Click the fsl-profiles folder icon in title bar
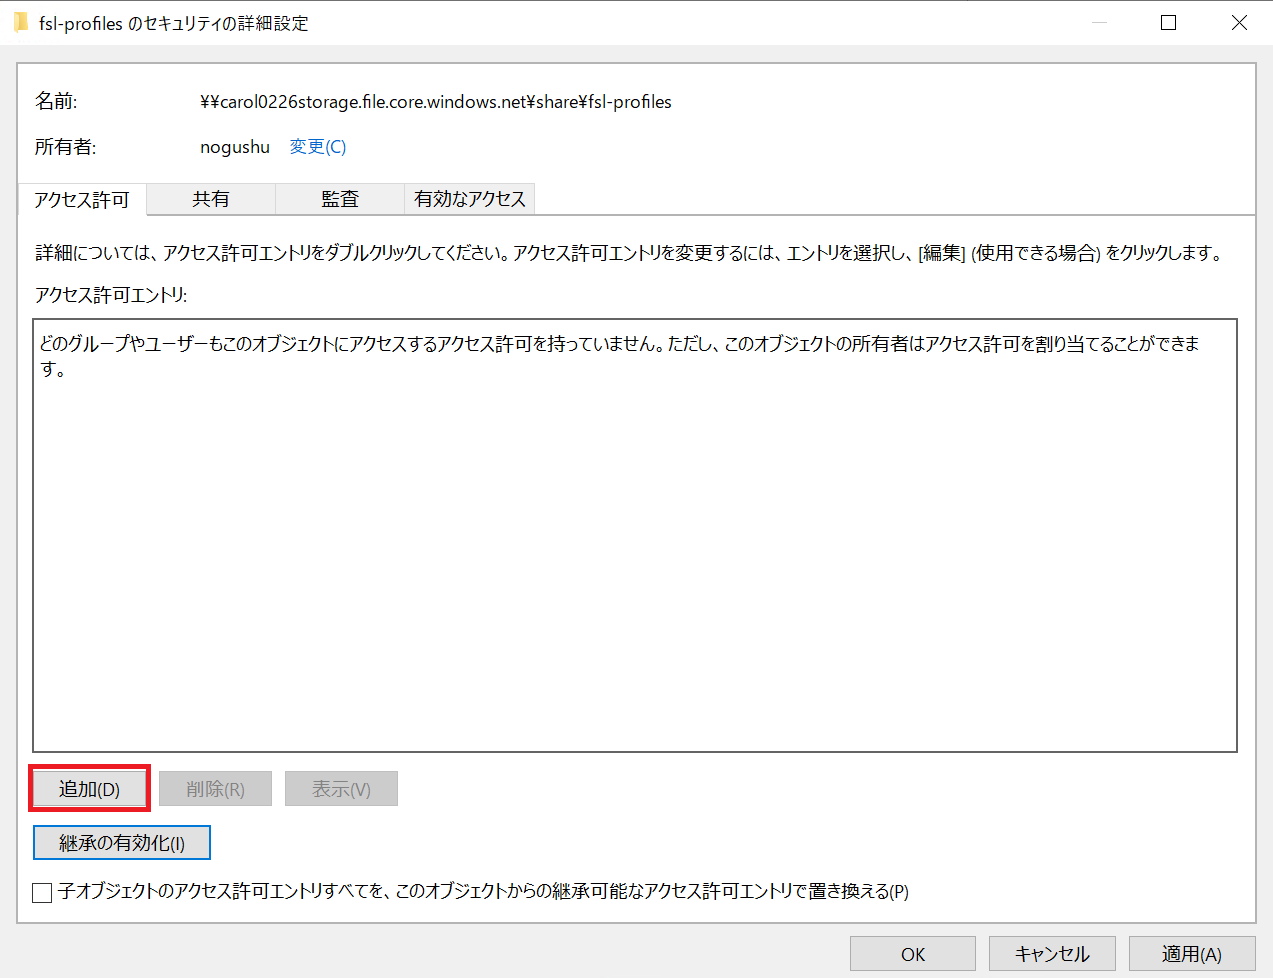 21,23
